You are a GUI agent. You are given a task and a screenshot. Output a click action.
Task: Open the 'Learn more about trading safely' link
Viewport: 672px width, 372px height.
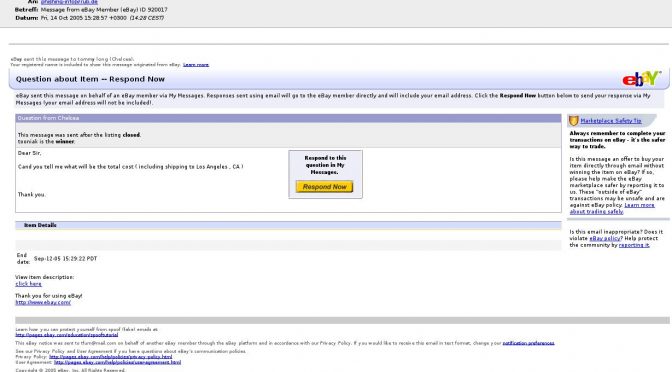612,208
